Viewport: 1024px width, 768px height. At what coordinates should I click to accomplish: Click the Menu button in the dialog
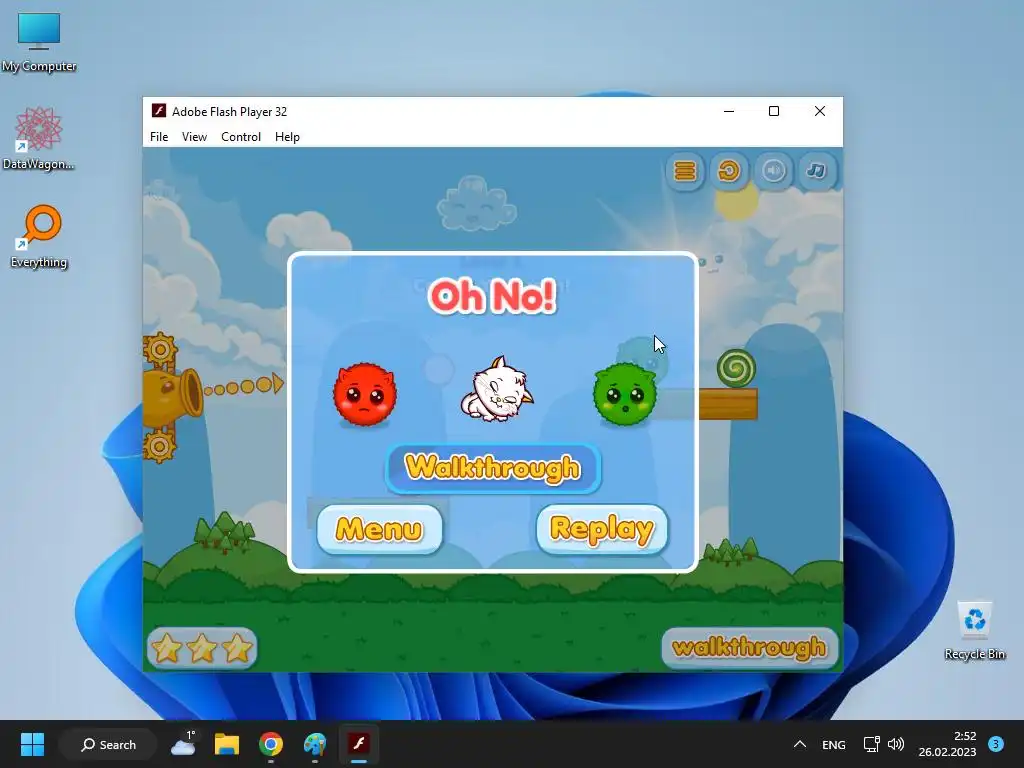pyautogui.click(x=379, y=529)
